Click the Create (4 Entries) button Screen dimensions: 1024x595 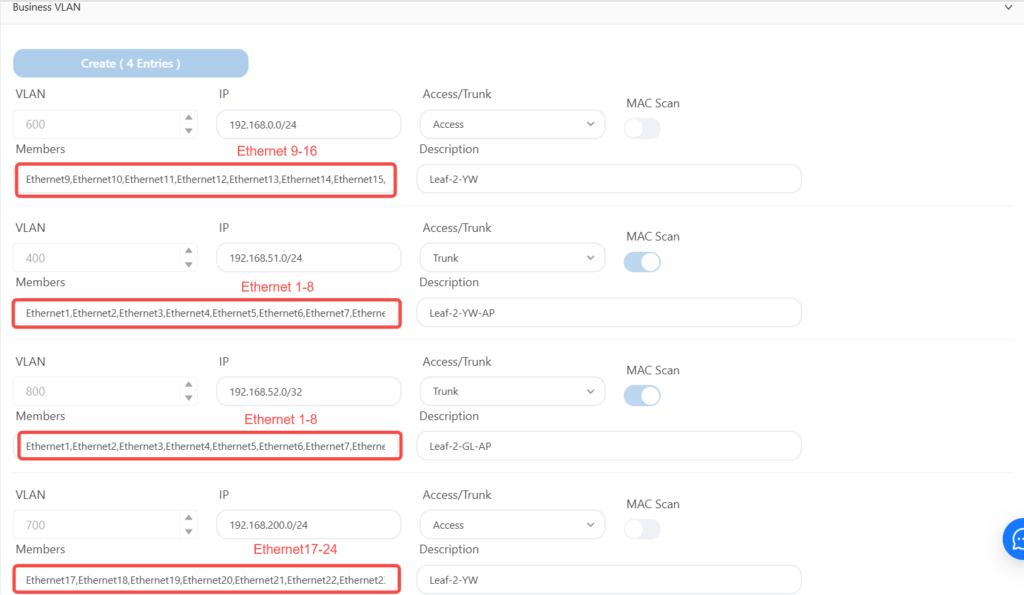tap(131, 63)
